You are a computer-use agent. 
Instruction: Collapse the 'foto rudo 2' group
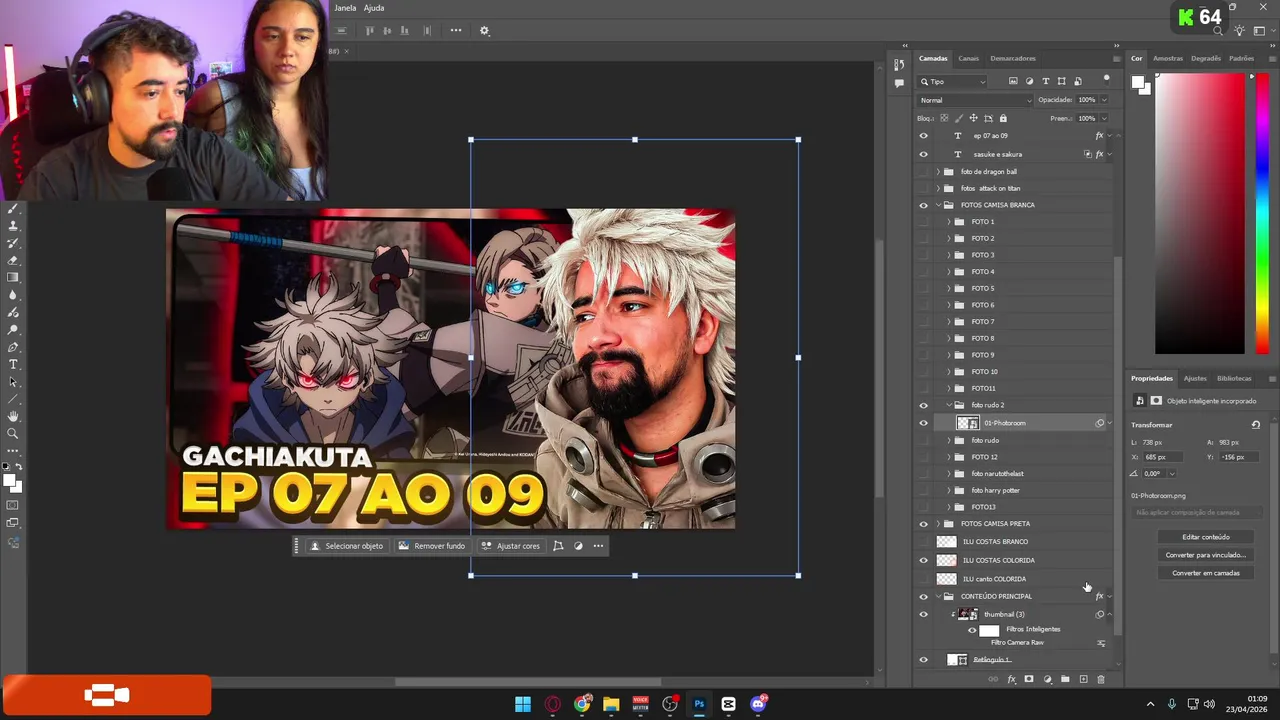point(949,405)
